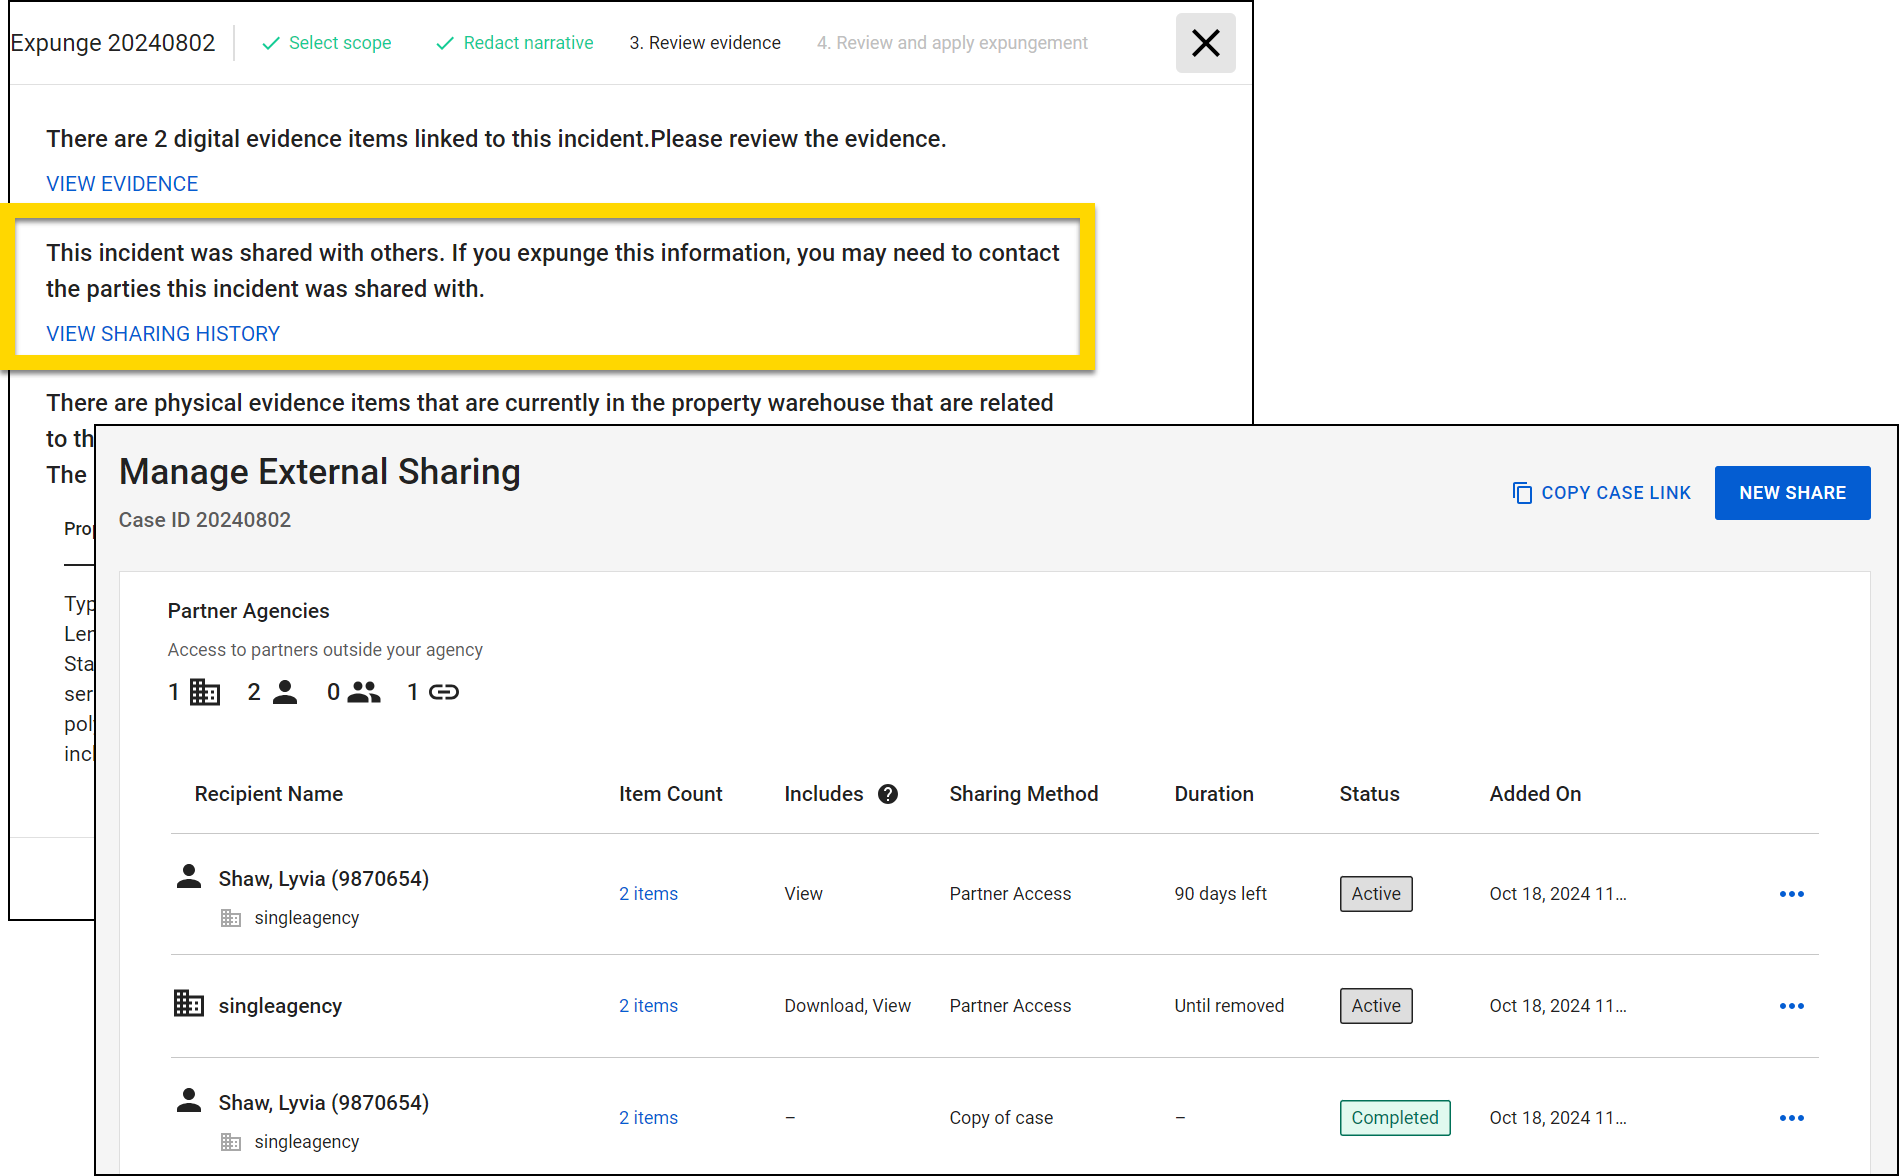Click the Includes help question mark icon

tap(888, 794)
